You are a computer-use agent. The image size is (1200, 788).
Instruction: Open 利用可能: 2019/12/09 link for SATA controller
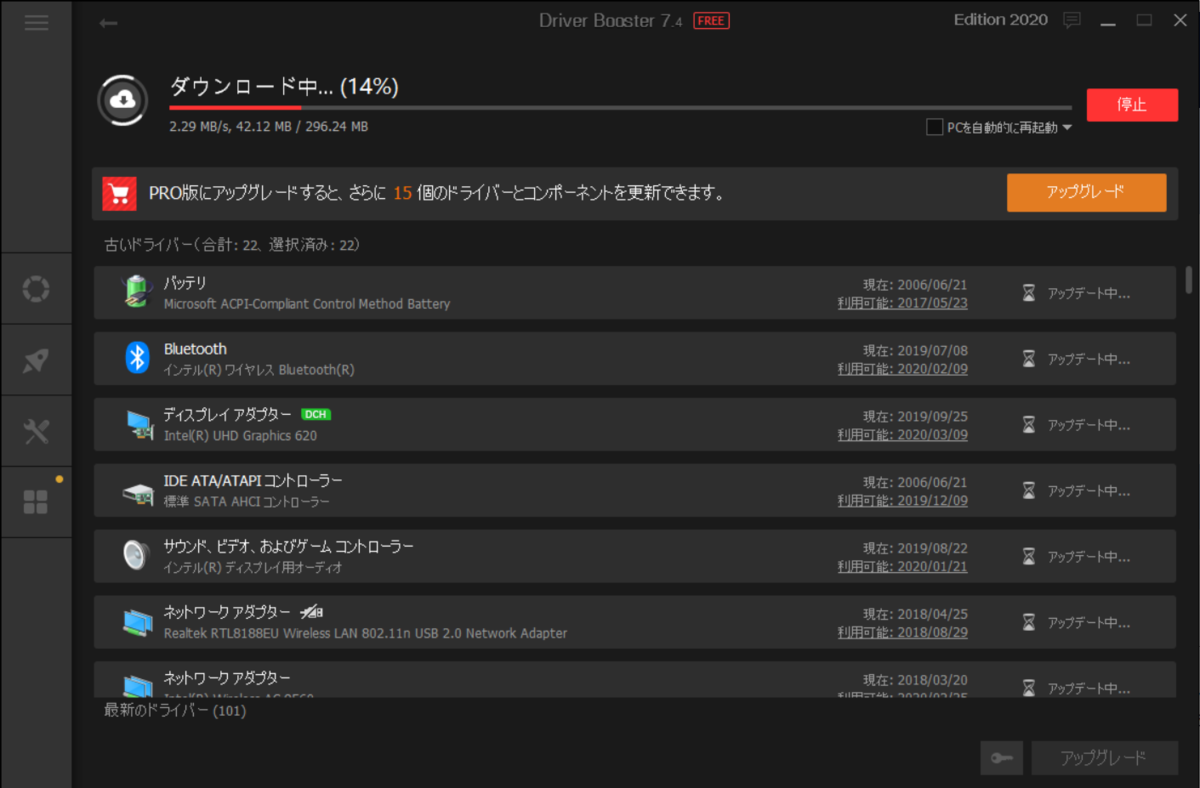tap(903, 501)
